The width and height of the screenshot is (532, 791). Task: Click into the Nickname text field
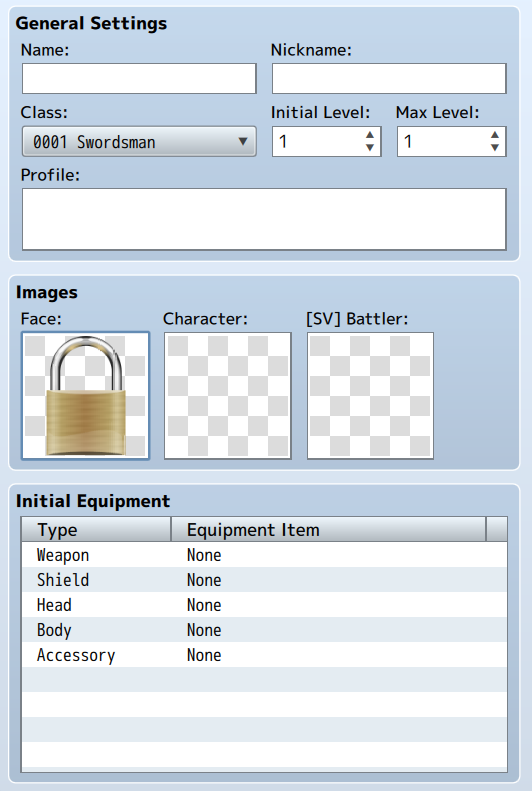pos(389,78)
